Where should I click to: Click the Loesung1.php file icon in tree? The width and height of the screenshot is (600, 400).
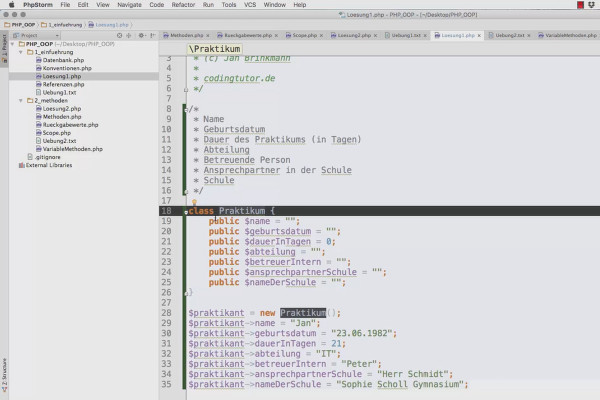pyautogui.click(x=39, y=76)
